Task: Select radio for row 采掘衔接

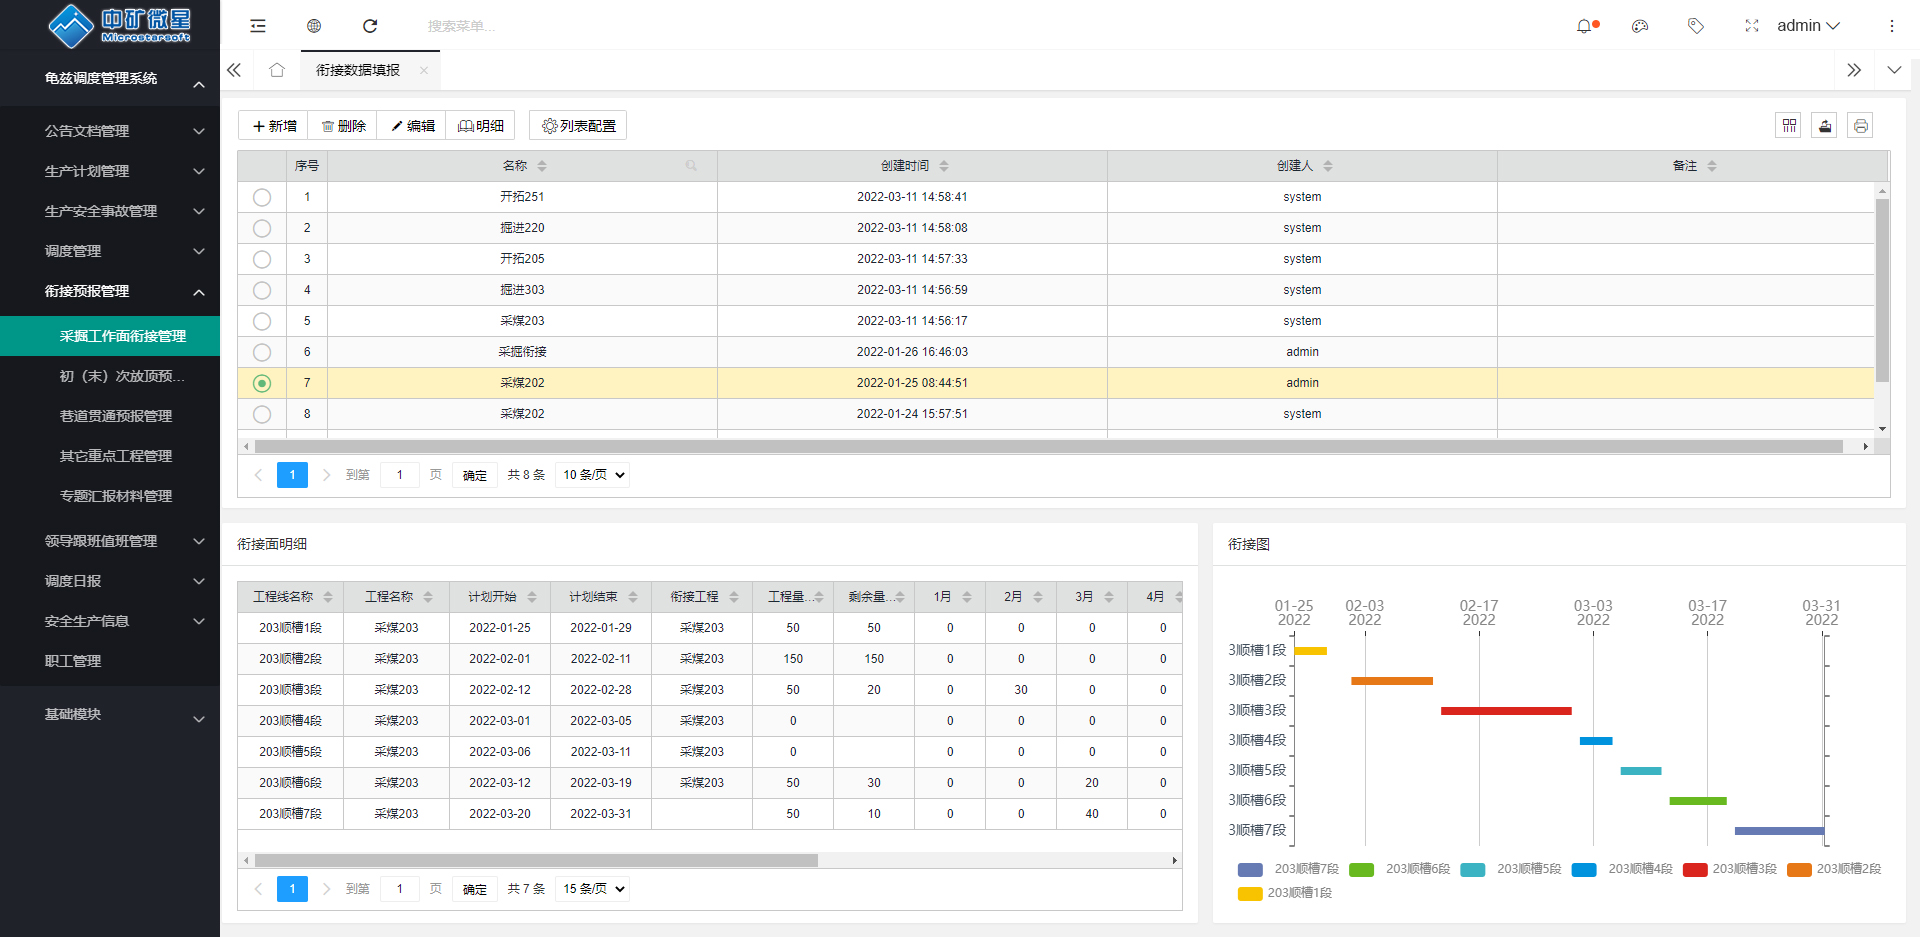Action: [262, 352]
